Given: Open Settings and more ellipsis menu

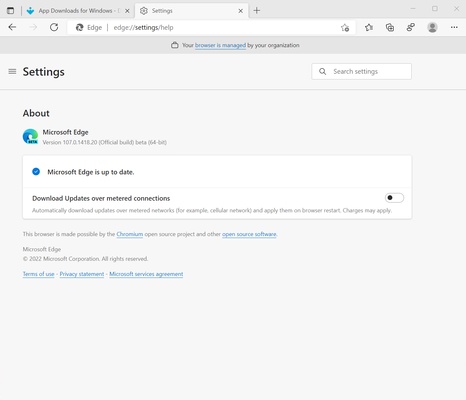Looking at the screenshot, I should [x=454, y=27].
